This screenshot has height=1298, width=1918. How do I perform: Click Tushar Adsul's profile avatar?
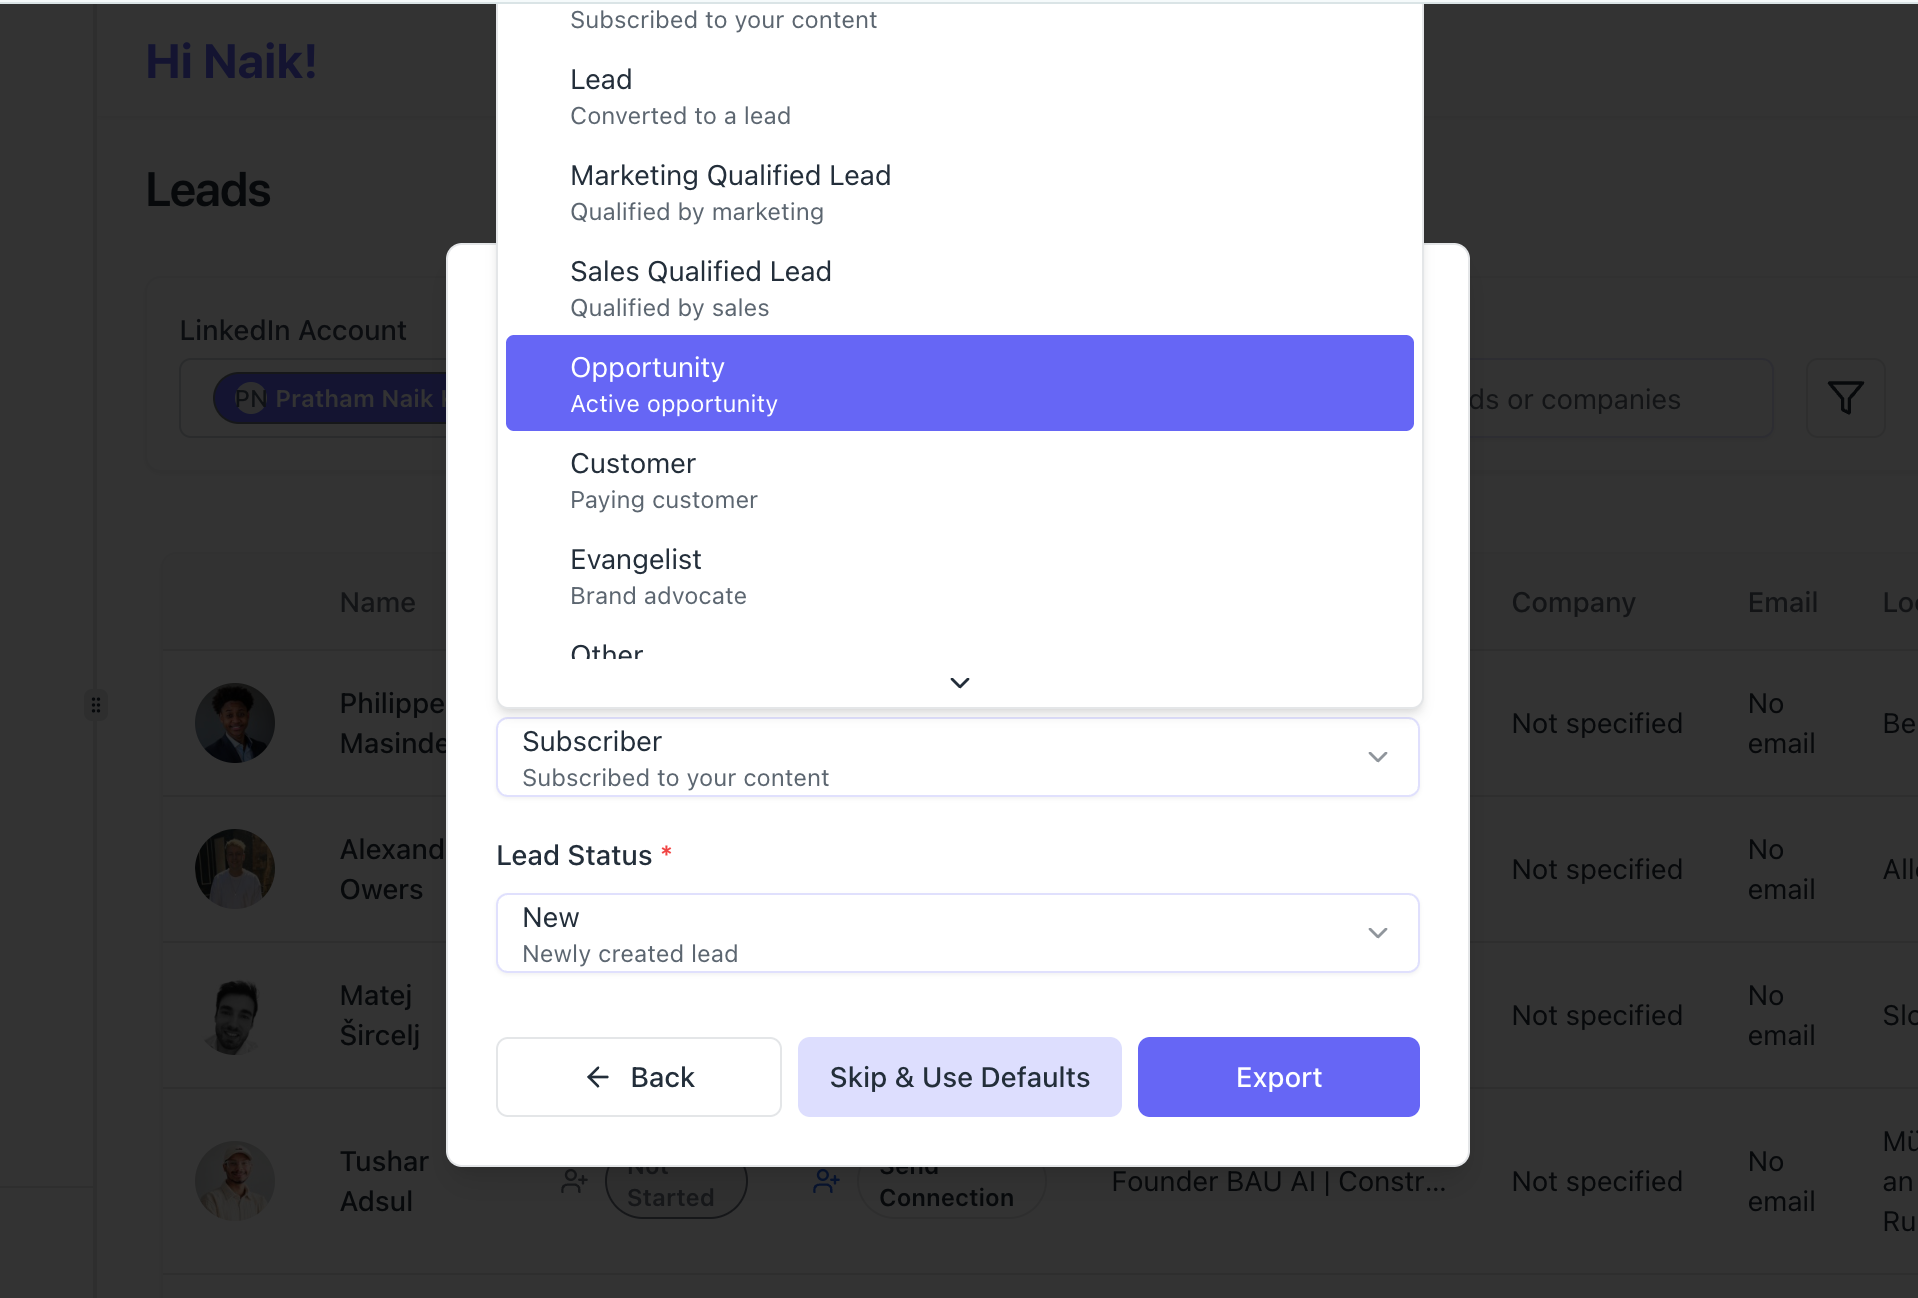tap(235, 1181)
